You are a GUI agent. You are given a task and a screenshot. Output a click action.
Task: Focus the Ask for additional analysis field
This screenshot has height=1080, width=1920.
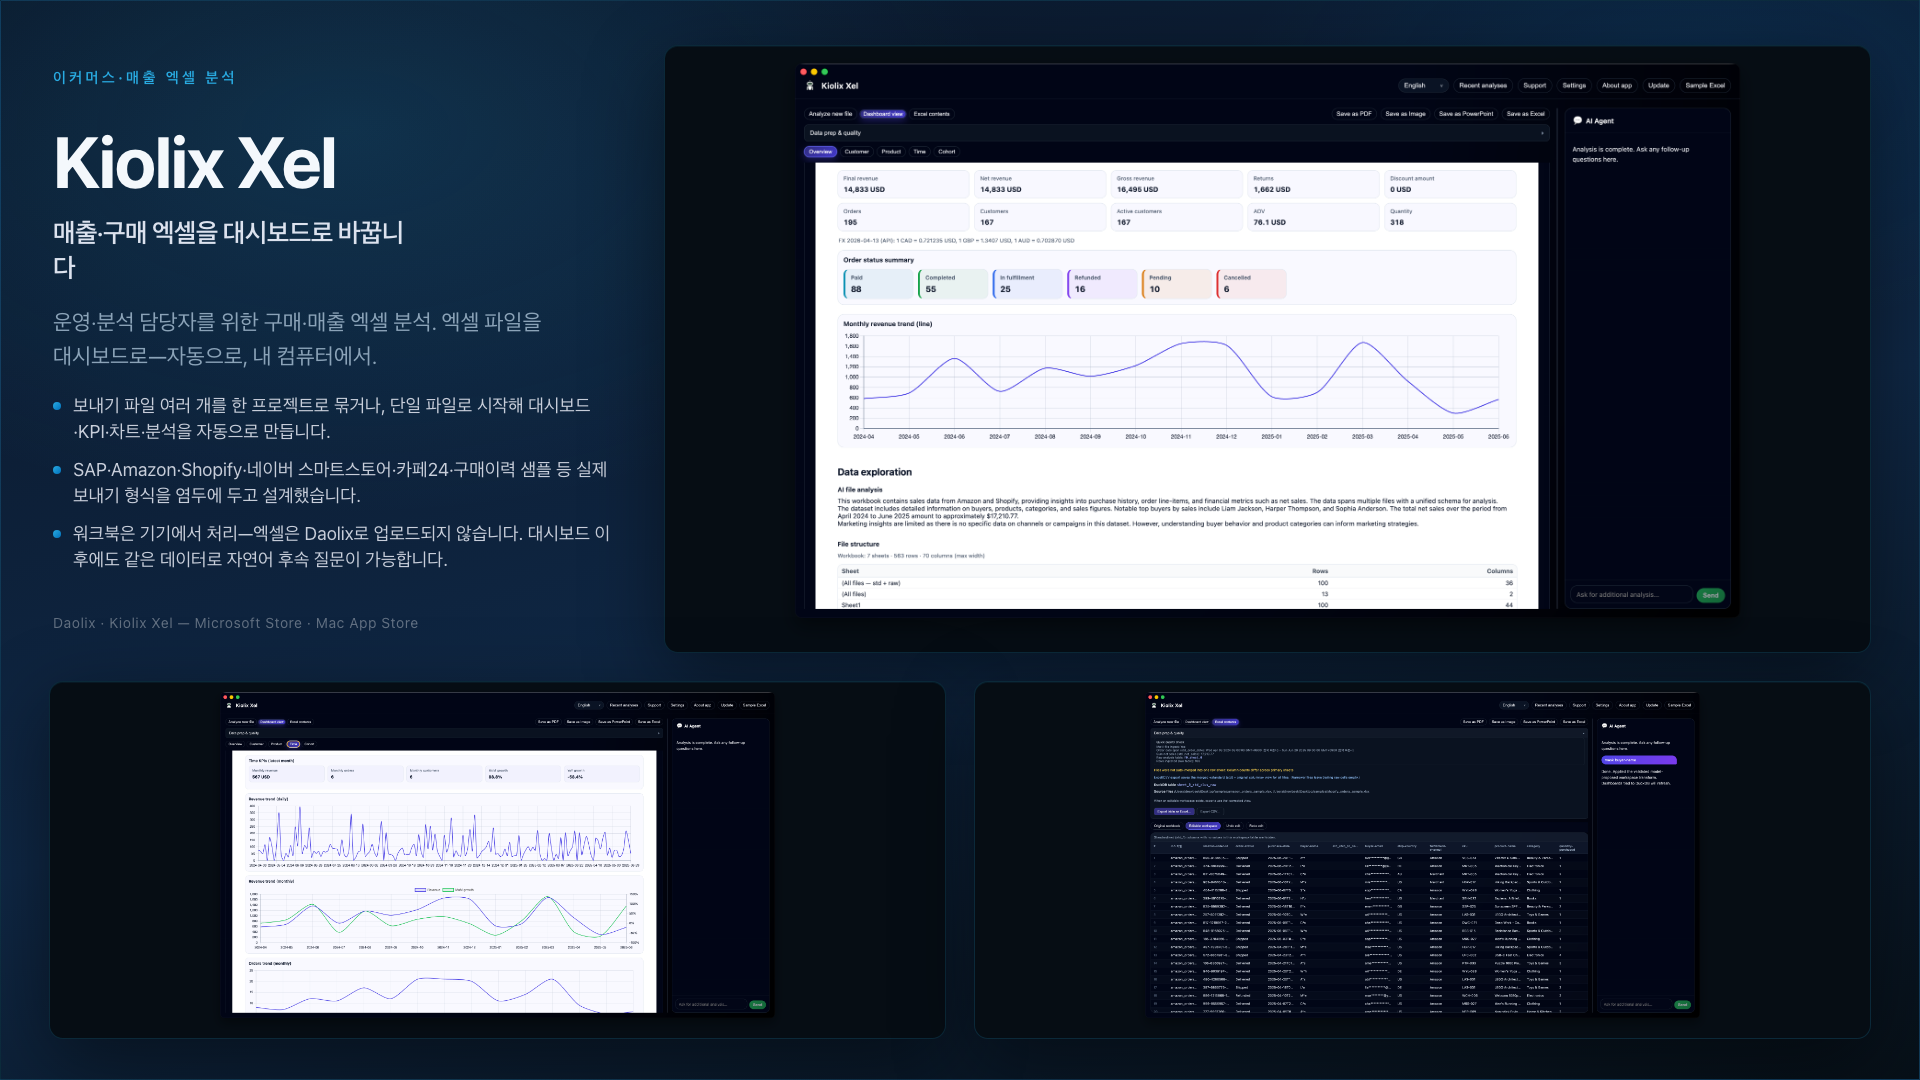coord(1631,595)
